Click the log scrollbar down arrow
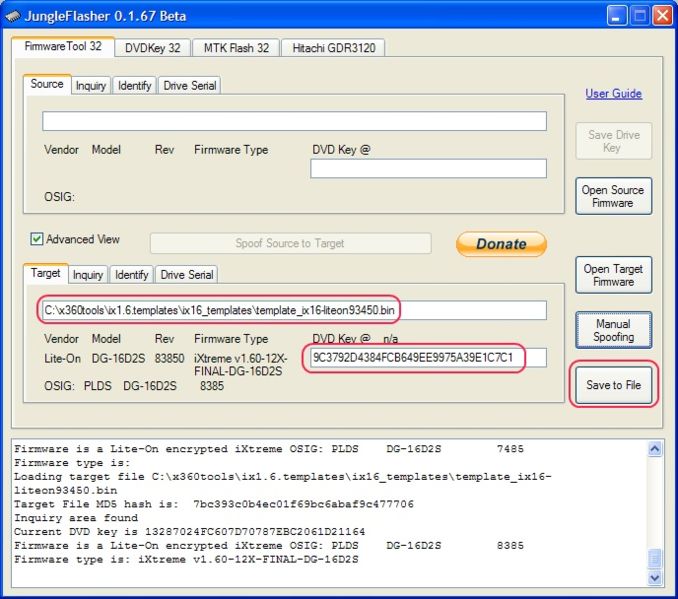Screen dimensions: 678x599 pyautogui.click(x=655, y=577)
